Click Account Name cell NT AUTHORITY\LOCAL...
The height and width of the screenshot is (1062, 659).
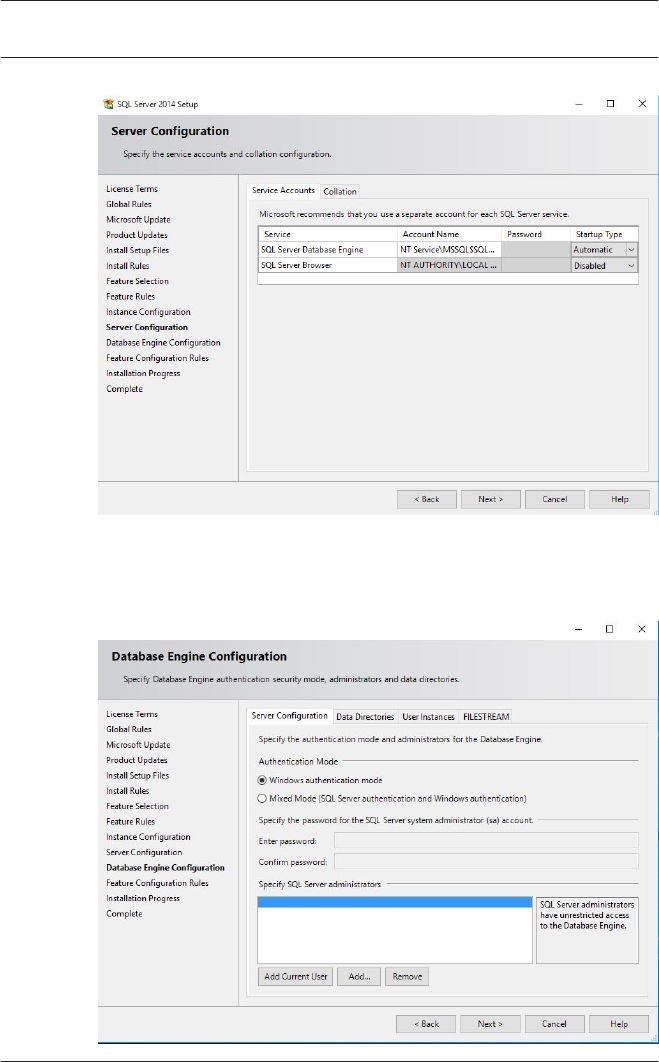tap(449, 266)
